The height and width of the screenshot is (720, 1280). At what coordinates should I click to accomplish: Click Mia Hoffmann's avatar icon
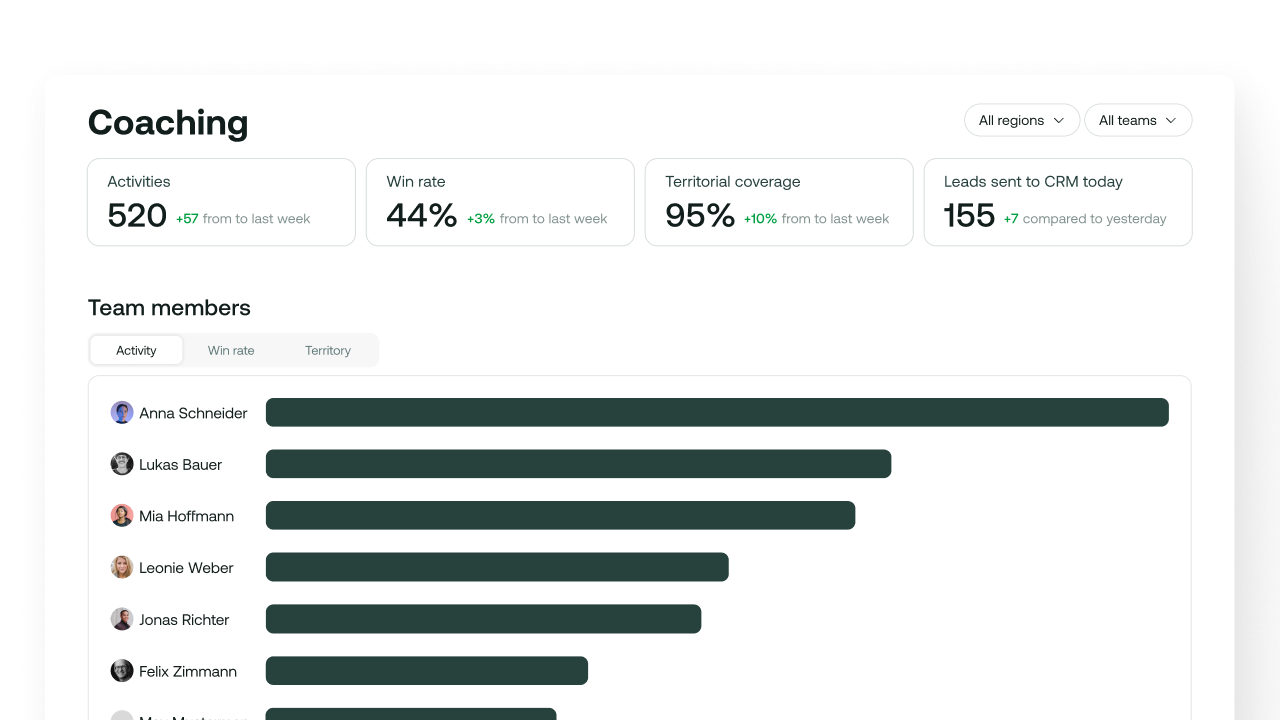coord(122,516)
